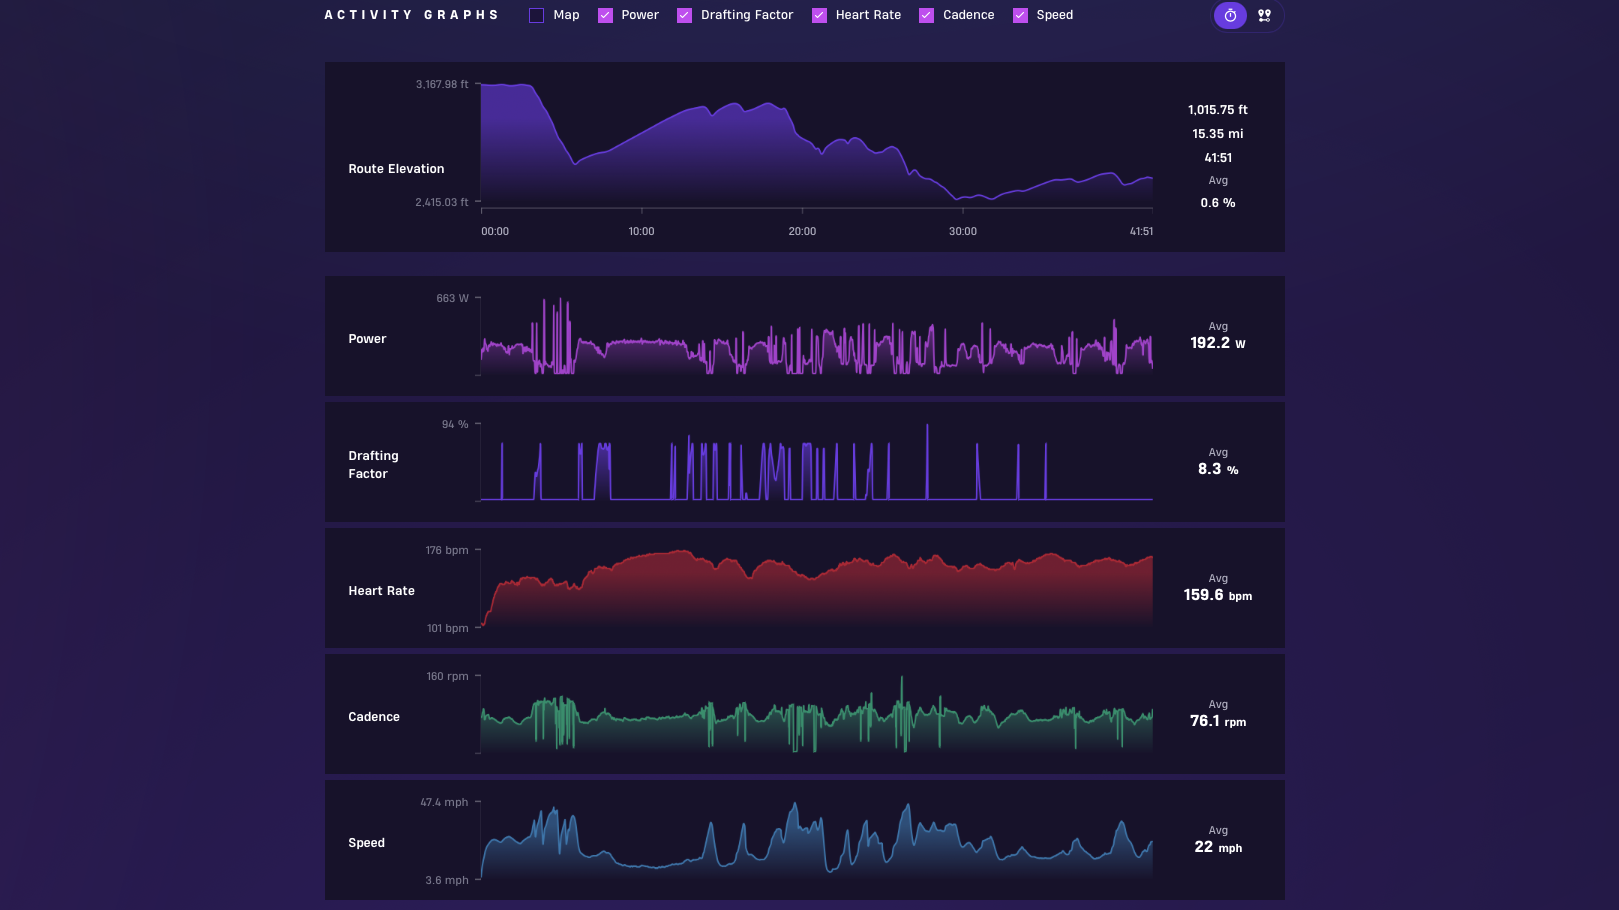Viewport: 1619px width, 910px height.
Task: Uncheck the Power graph checkbox
Action: [605, 15]
